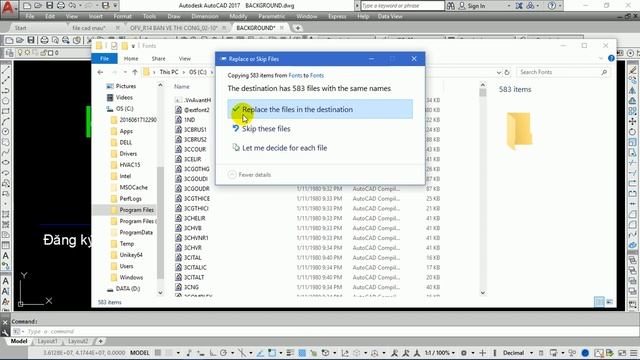Select the 3CGOTHG font file
The image size is (640, 360).
point(196,169)
